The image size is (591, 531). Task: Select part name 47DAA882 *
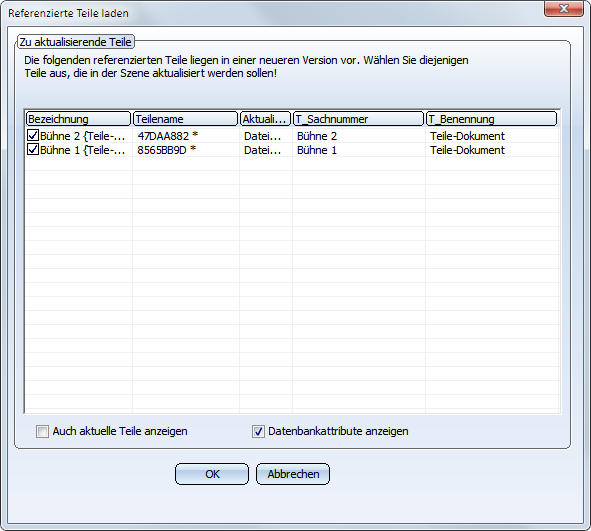pyautogui.click(x=168, y=136)
